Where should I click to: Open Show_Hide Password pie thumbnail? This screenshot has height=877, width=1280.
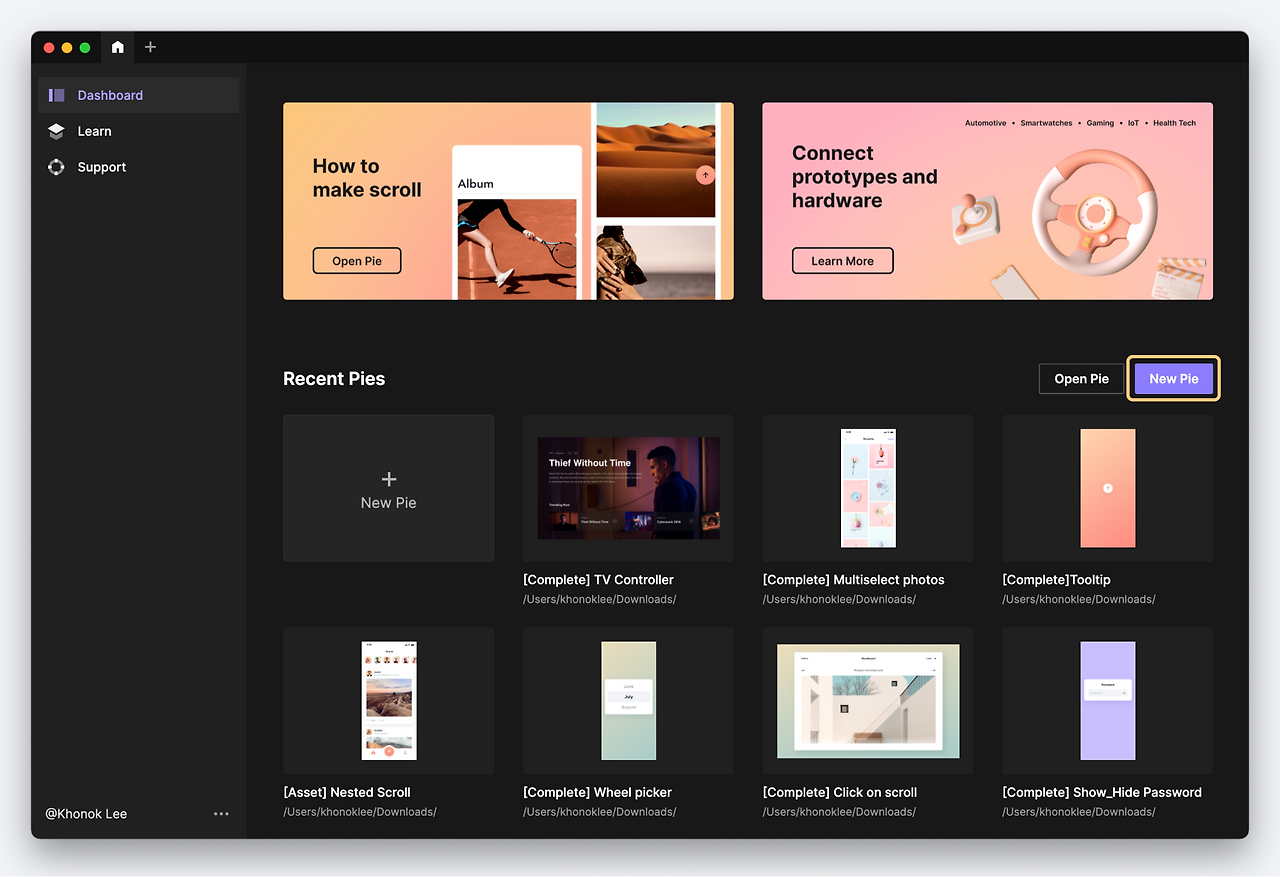1108,701
